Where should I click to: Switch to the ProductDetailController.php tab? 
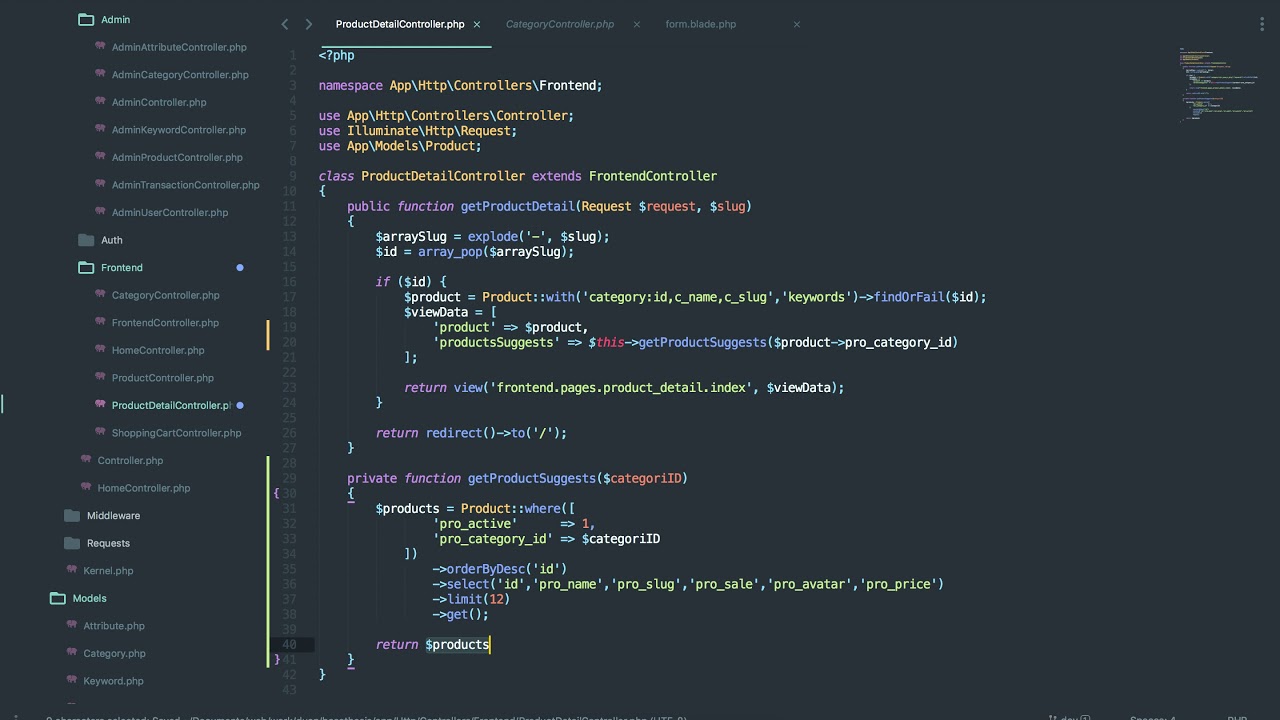(x=400, y=24)
